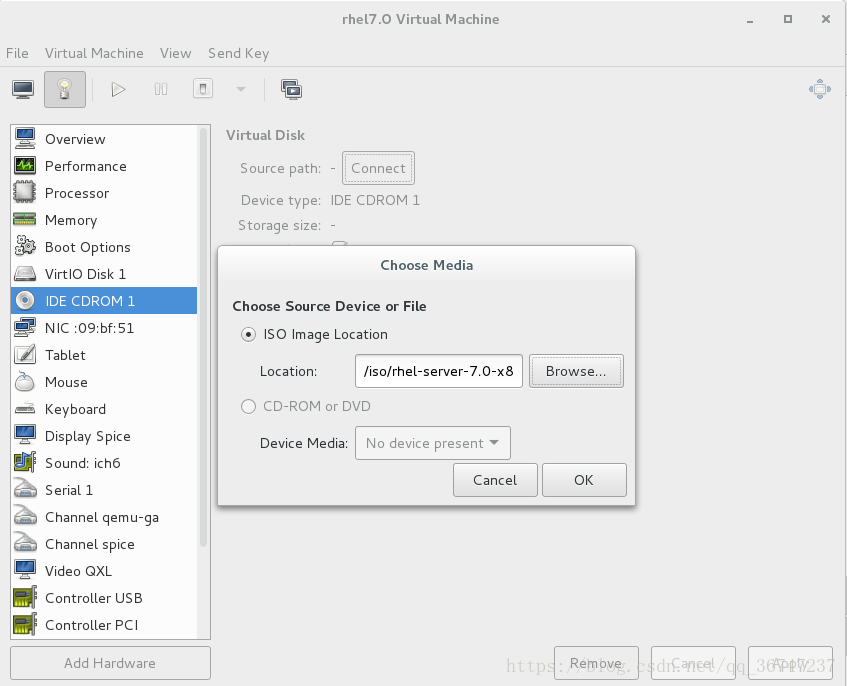Image resolution: width=847 pixels, height=686 pixels.
Task: Select Keyboard in hardware list
Action: 104,409
